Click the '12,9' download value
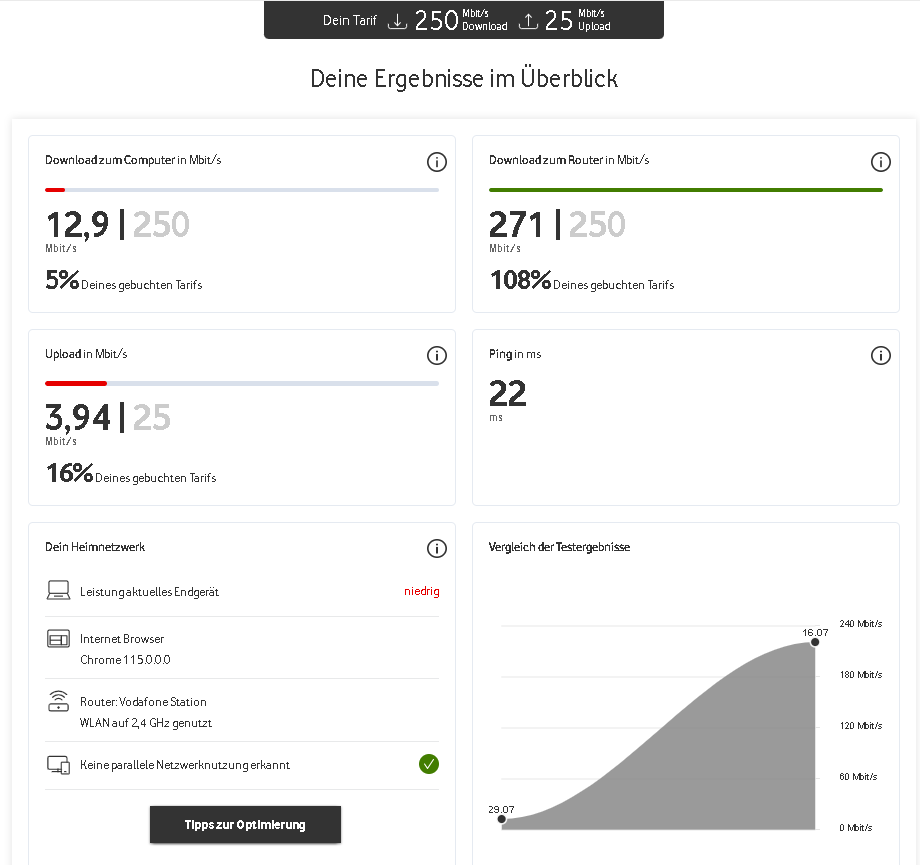The image size is (920, 865). click(x=77, y=225)
